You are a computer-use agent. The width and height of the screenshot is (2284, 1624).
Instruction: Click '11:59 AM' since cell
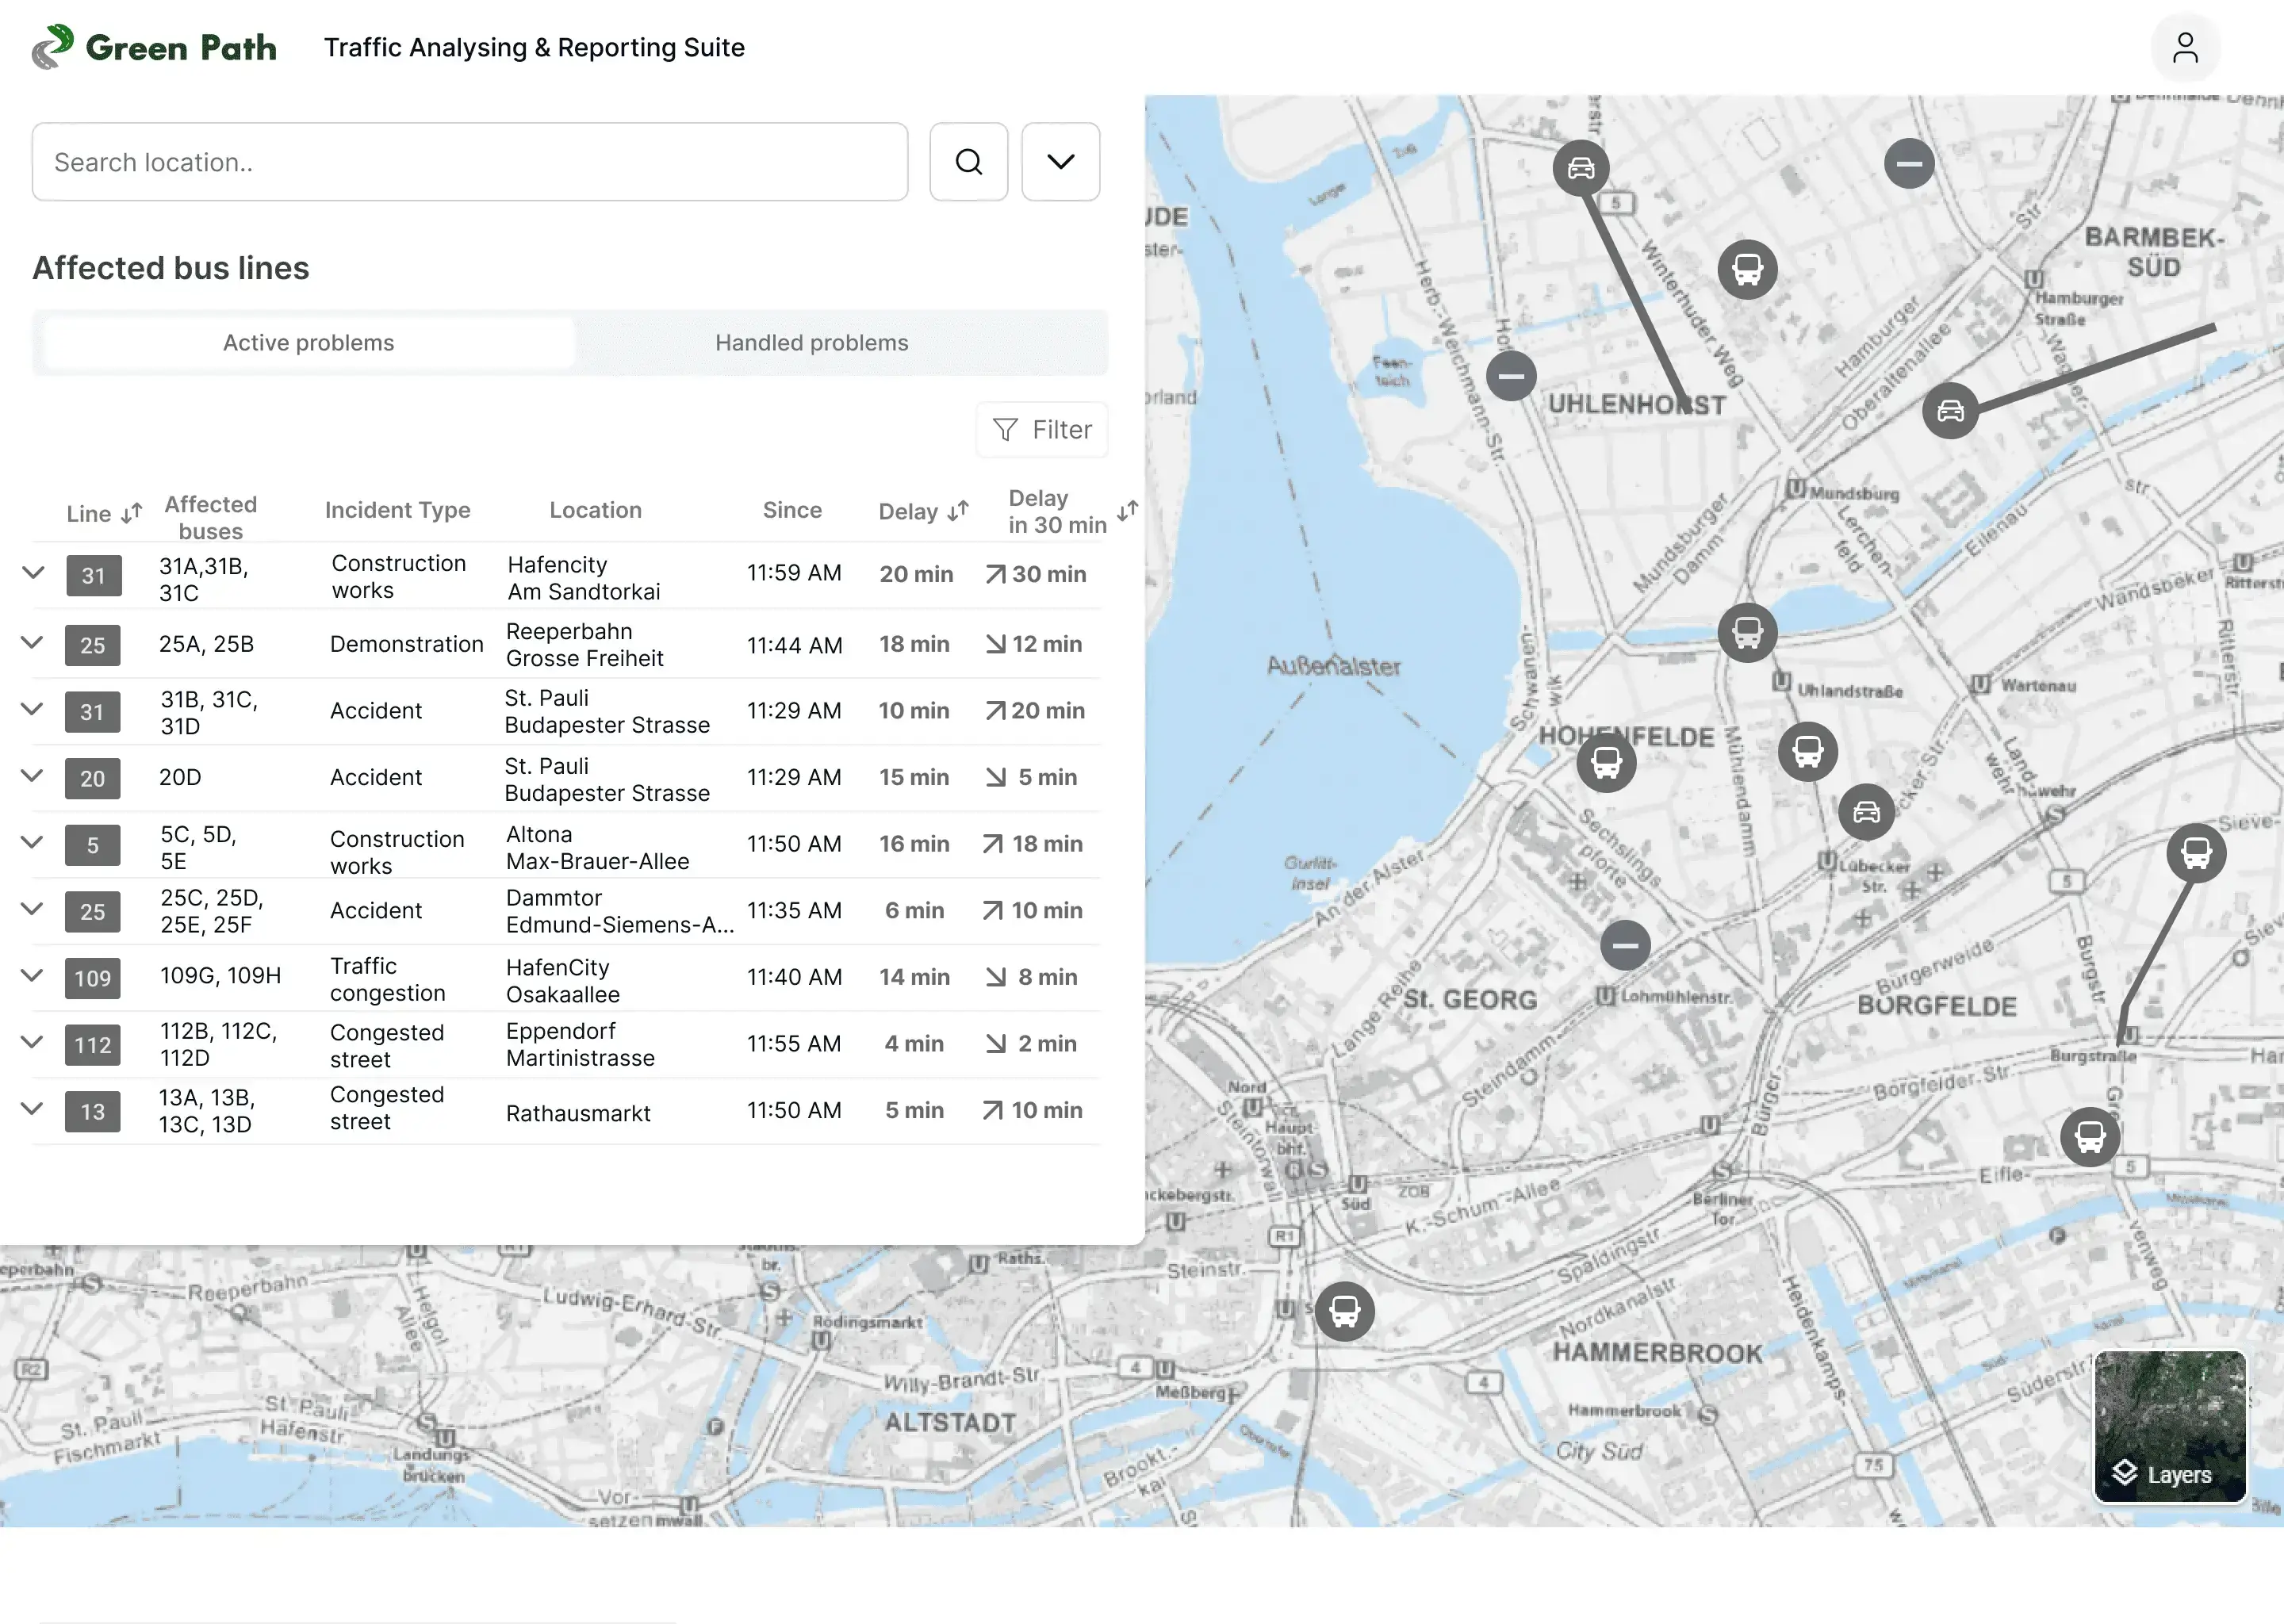click(x=794, y=573)
